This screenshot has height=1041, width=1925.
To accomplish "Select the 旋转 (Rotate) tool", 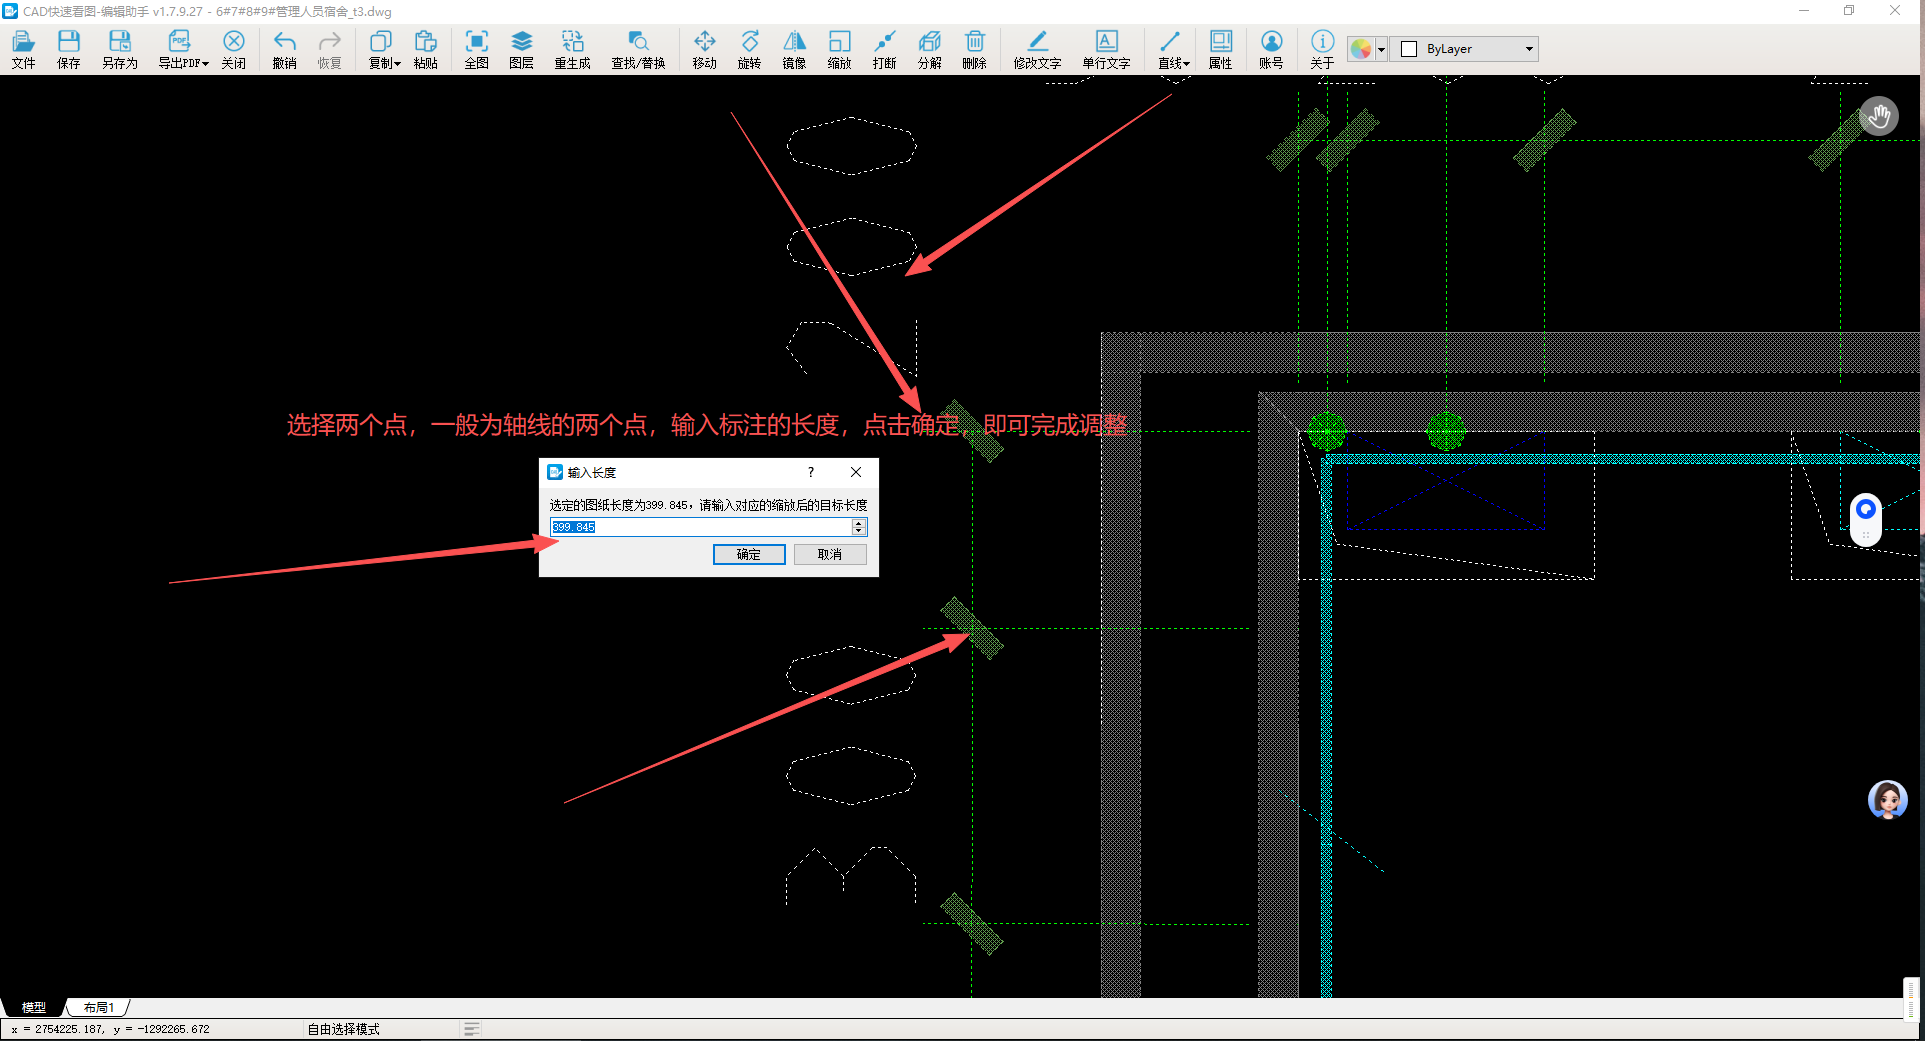I will click(x=749, y=49).
